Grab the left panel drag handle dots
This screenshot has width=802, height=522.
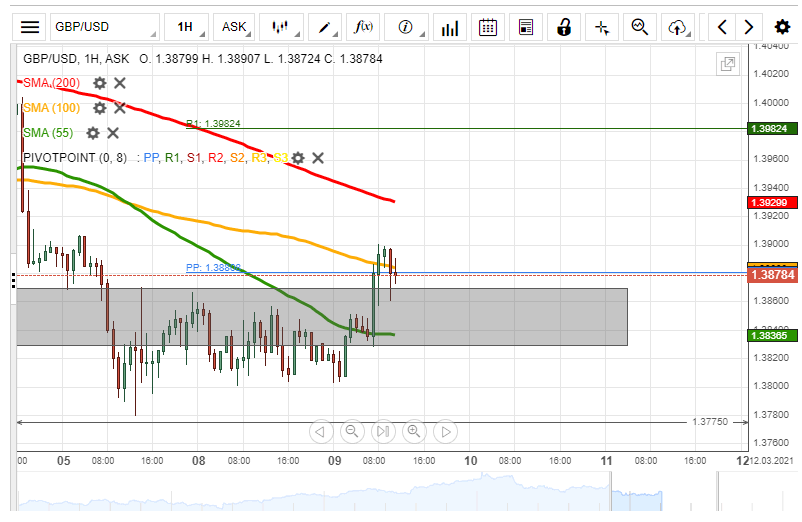[13, 281]
